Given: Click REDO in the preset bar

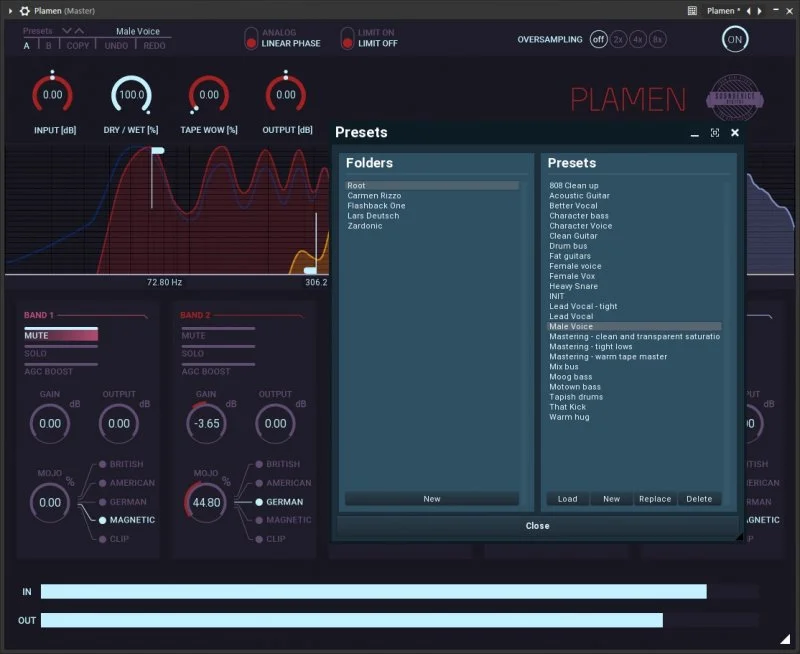Looking at the screenshot, I should 154,46.
